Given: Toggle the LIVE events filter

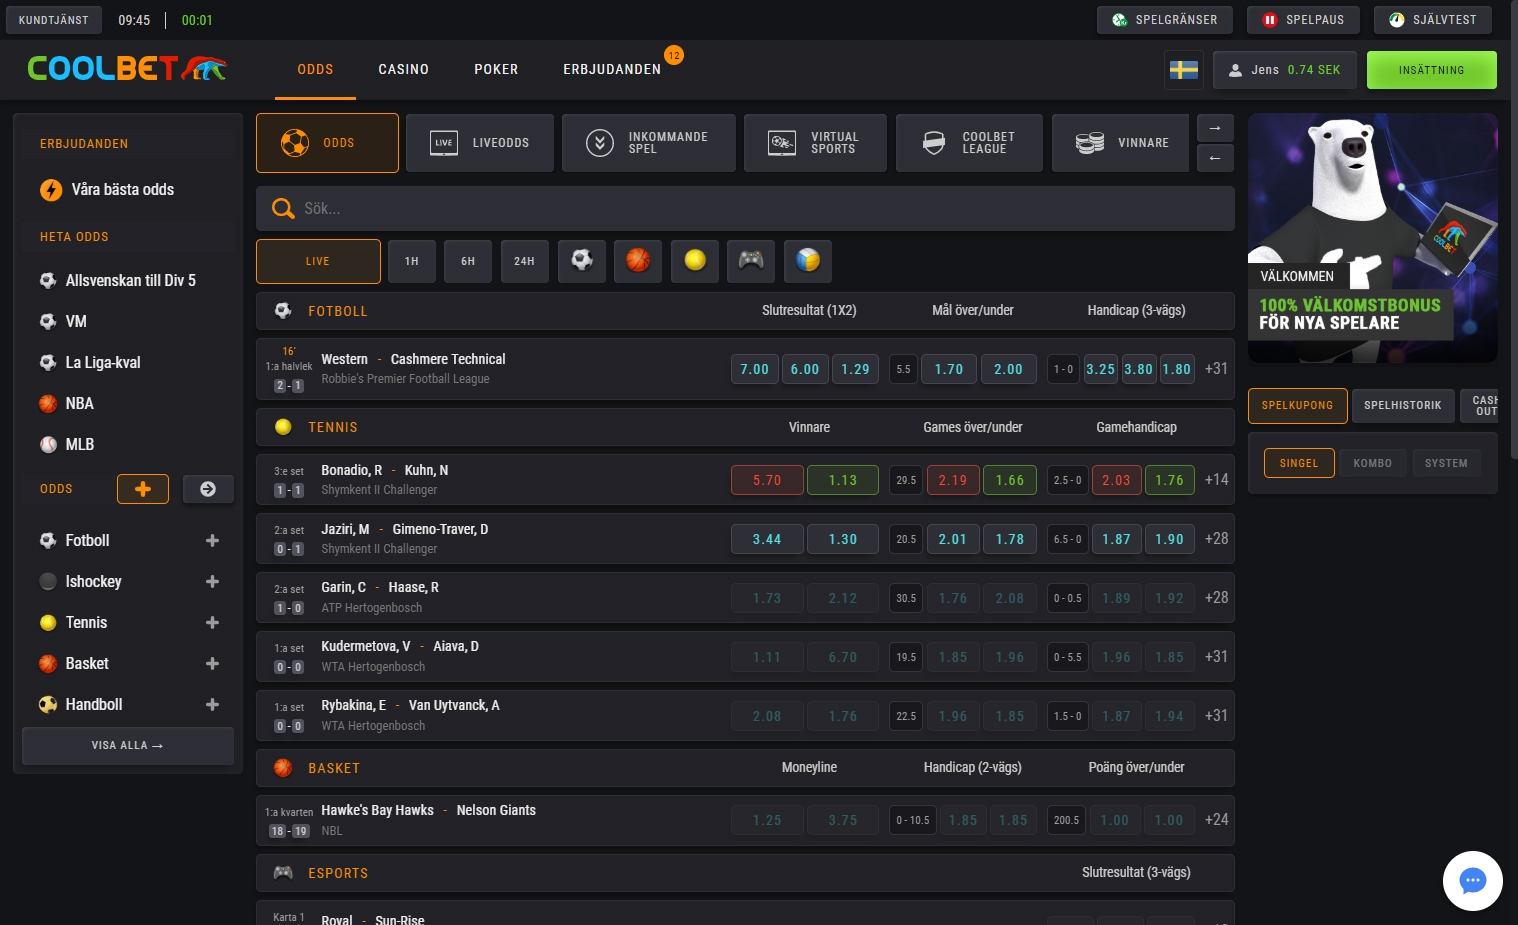Looking at the screenshot, I should pos(318,261).
